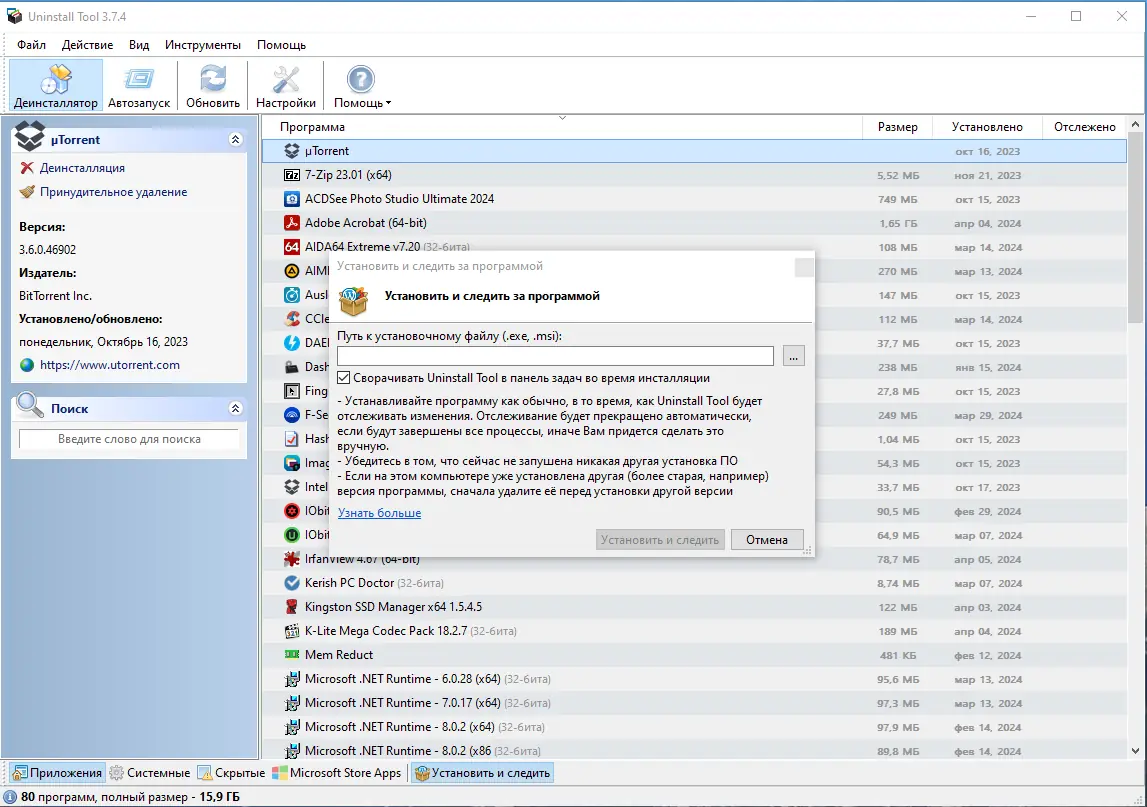The image size is (1147, 807).
Task: Click the K-Lite Mega Codec Pack icon
Action: coord(292,631)
